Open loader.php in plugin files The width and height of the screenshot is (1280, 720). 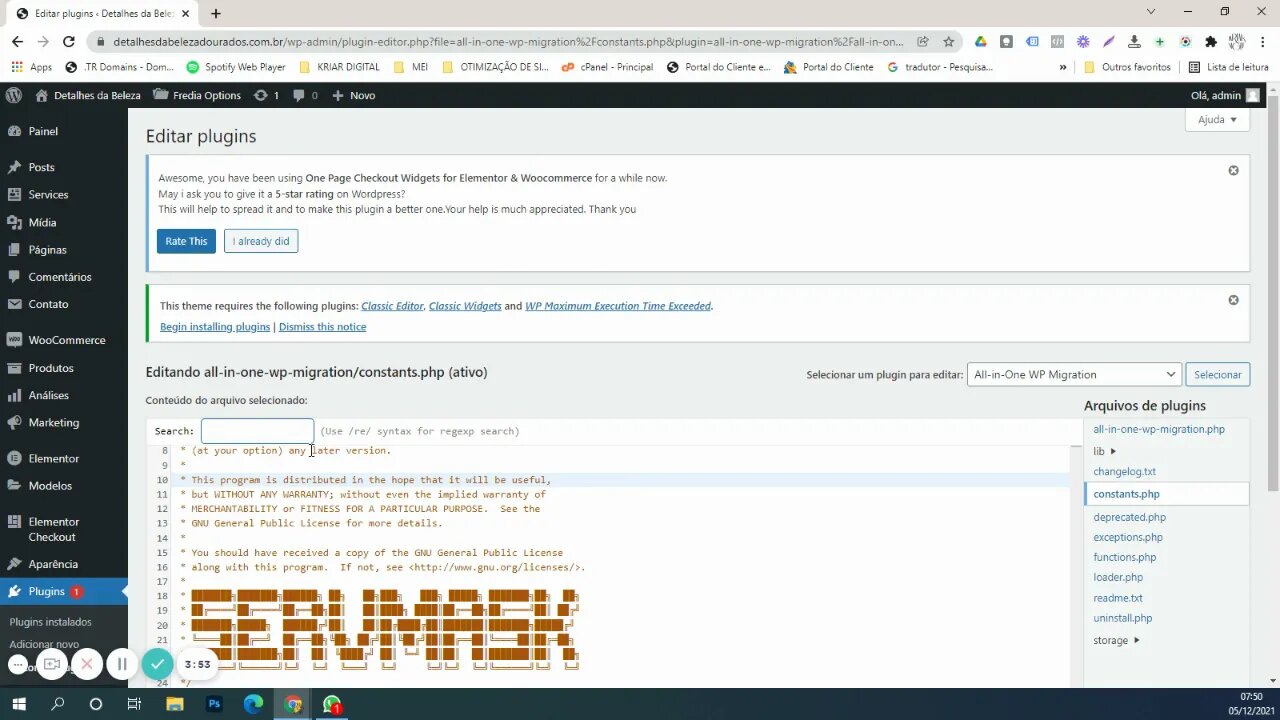1118,577
